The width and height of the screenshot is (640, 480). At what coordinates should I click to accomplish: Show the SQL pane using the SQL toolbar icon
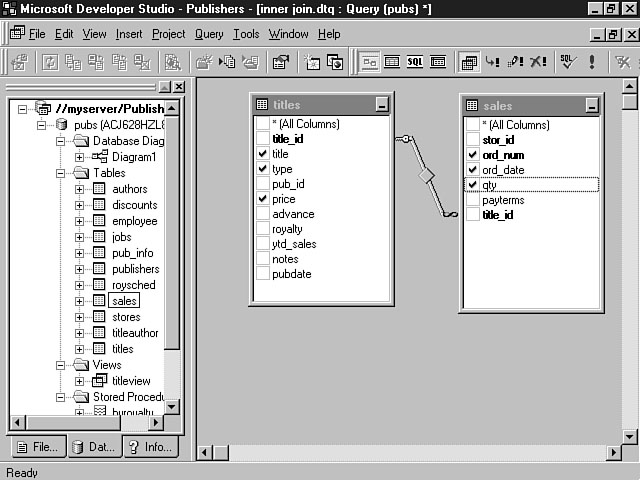[415, 62]
